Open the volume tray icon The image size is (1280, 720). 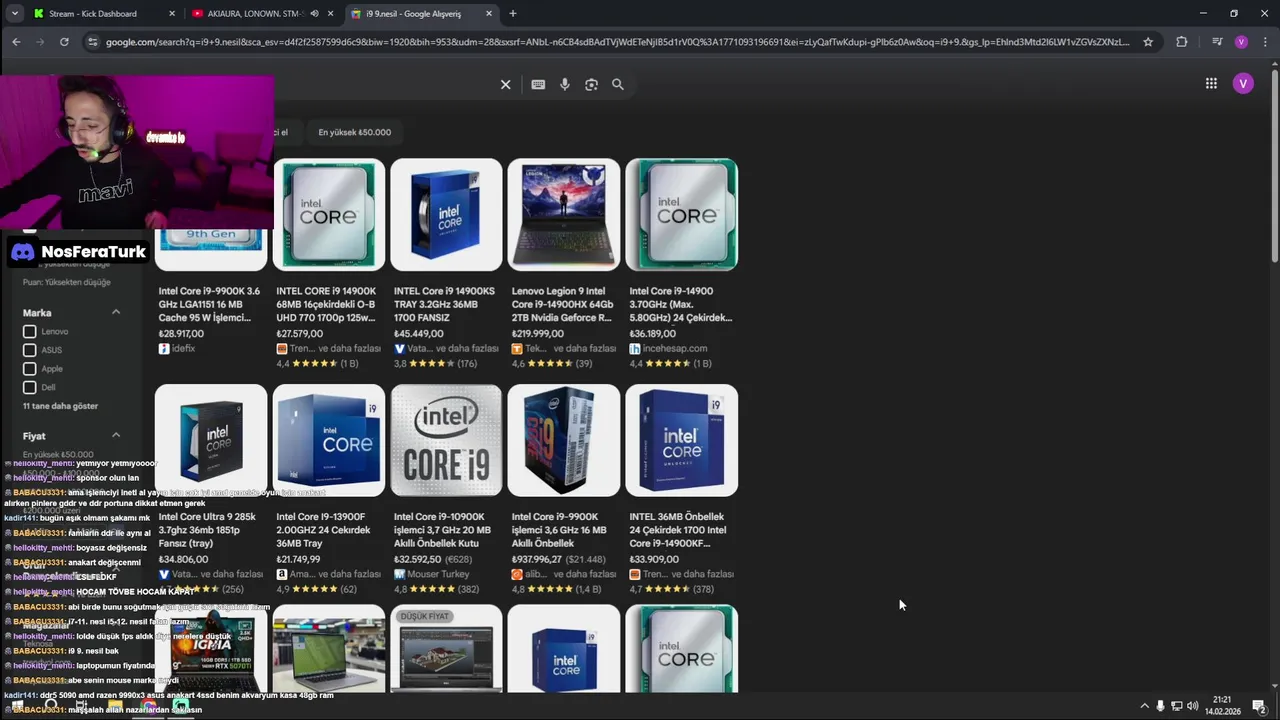[x=1192, y=706]
